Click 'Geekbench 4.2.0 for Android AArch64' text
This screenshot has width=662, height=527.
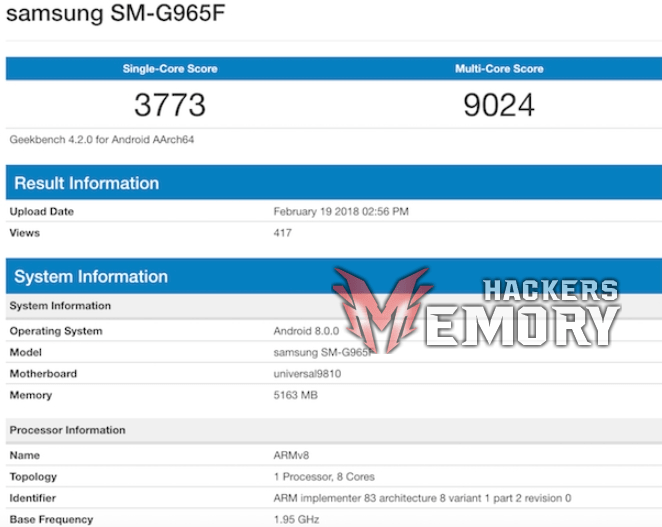click(102, 140)
